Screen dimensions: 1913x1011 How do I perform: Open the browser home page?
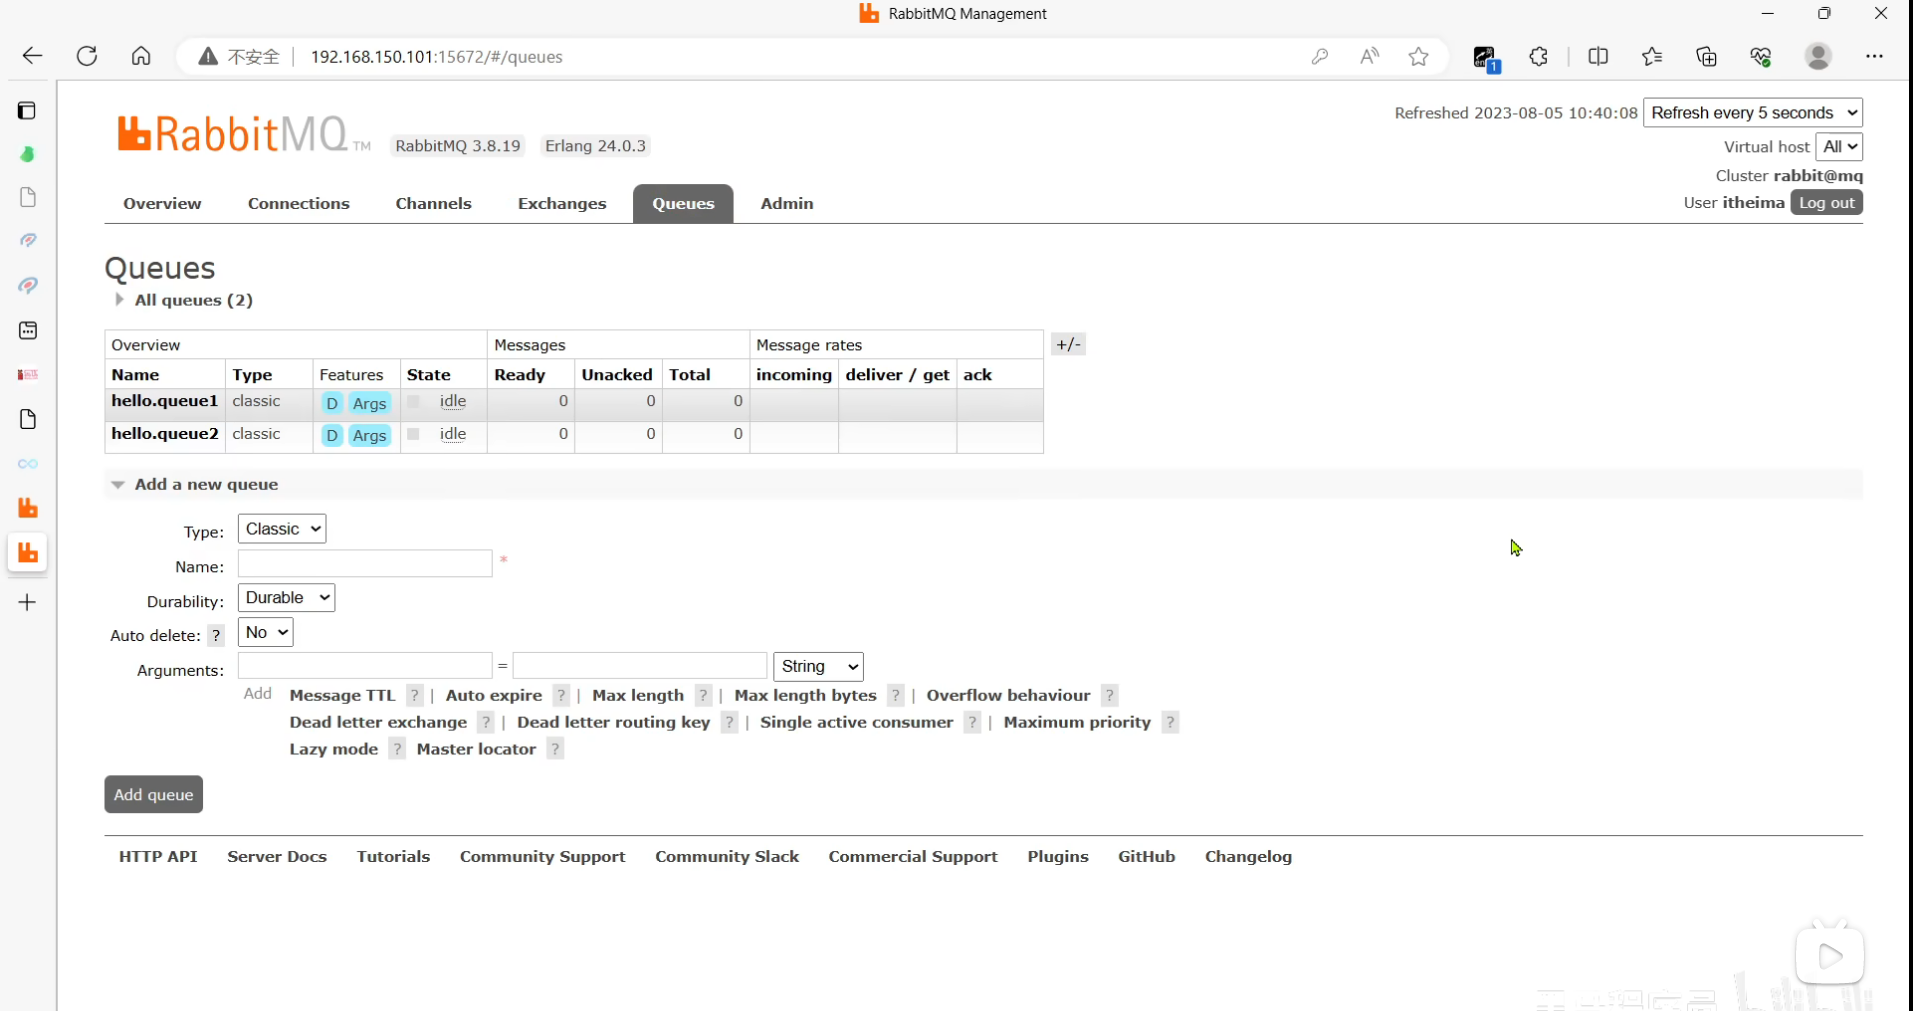pos(141,56)
